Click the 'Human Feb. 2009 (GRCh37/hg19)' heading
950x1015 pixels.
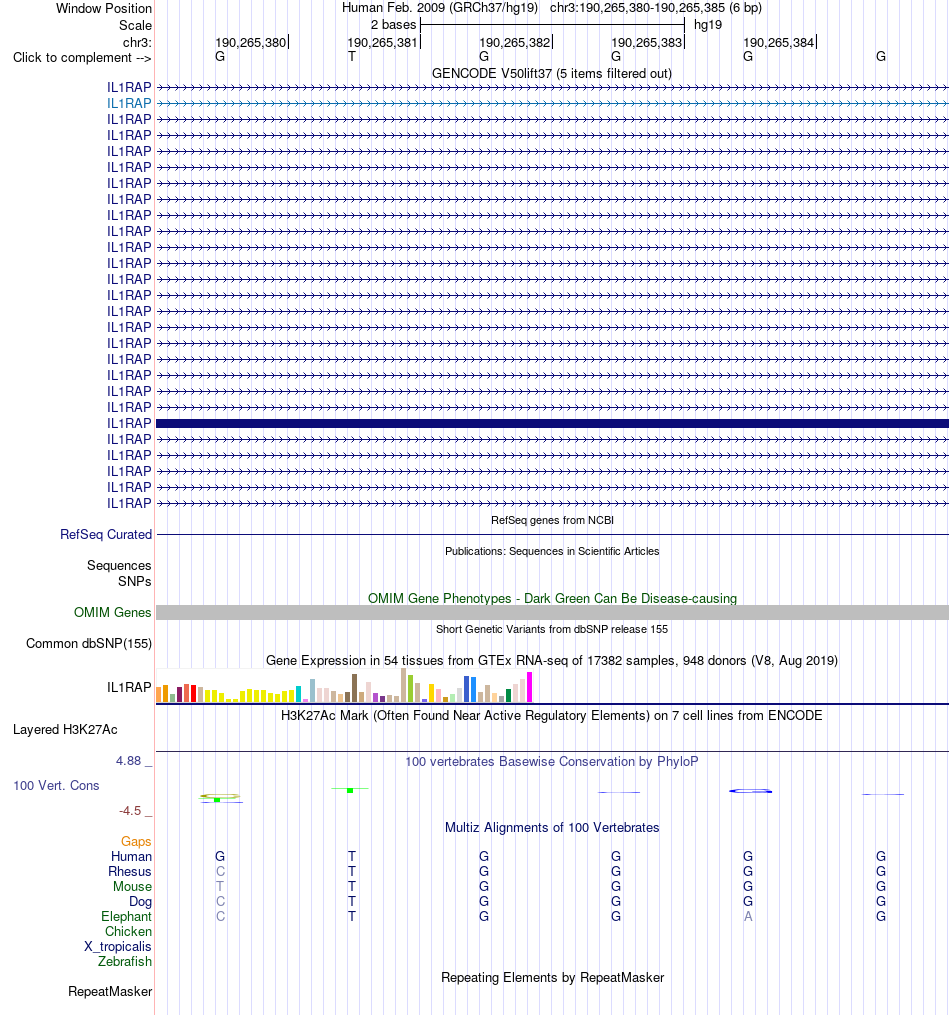440,8
